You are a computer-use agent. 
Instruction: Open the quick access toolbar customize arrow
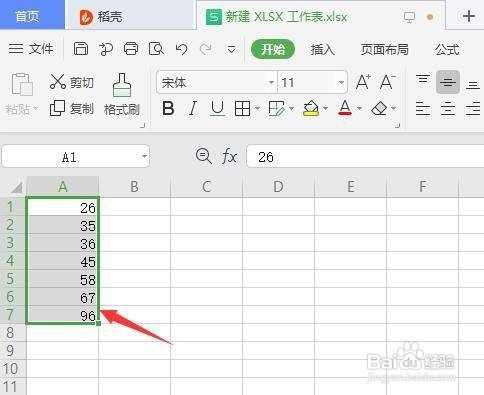[231, 50]
